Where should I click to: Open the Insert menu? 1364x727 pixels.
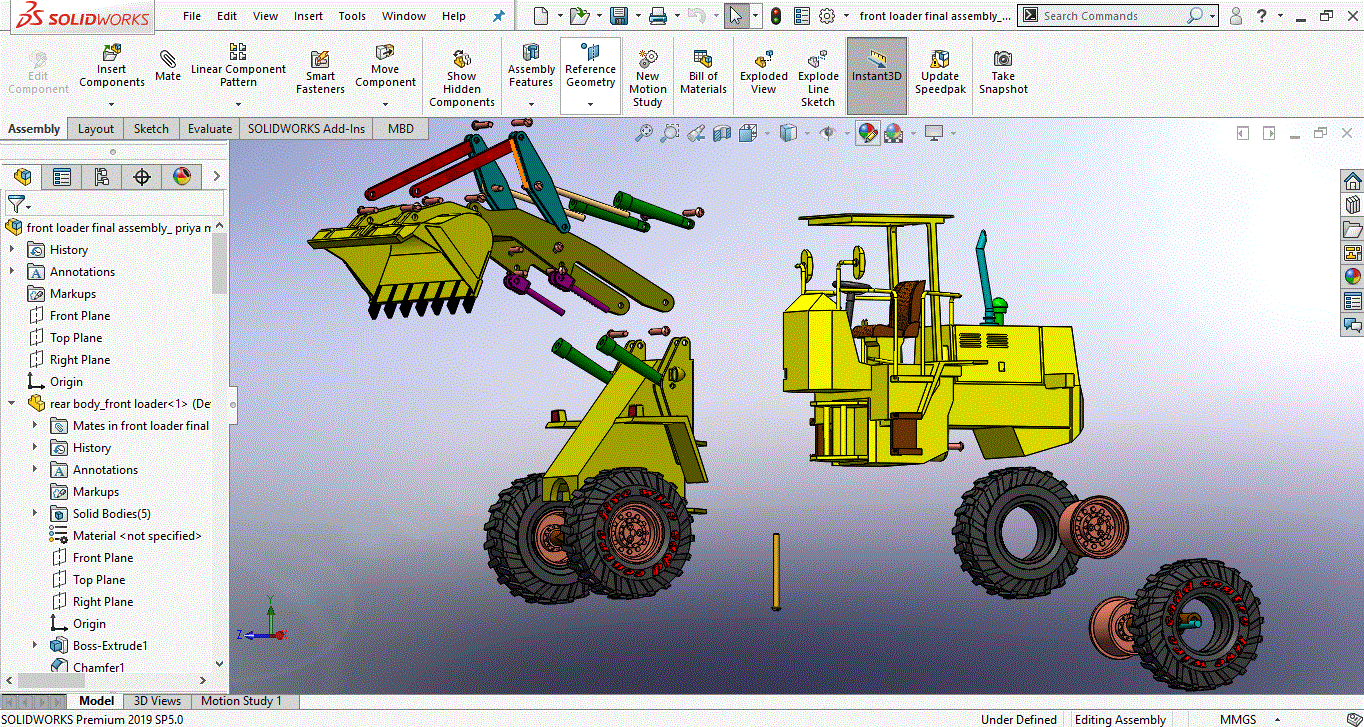pos(308,16)
